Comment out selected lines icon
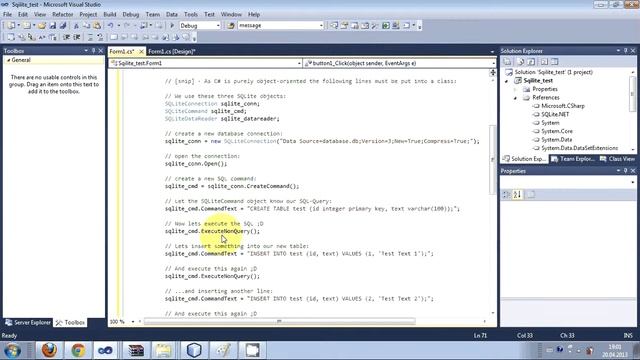The image size is (640, 360). click(90, 37)
